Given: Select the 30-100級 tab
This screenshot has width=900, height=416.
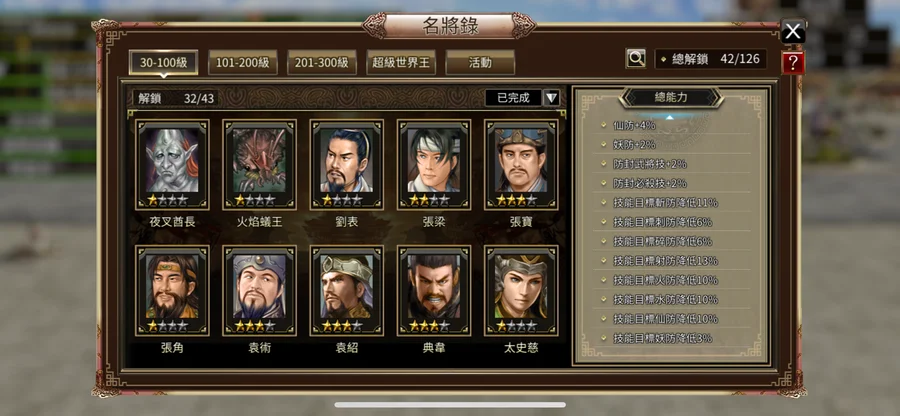Looking at the screenshot, I should tap(164, 63).
